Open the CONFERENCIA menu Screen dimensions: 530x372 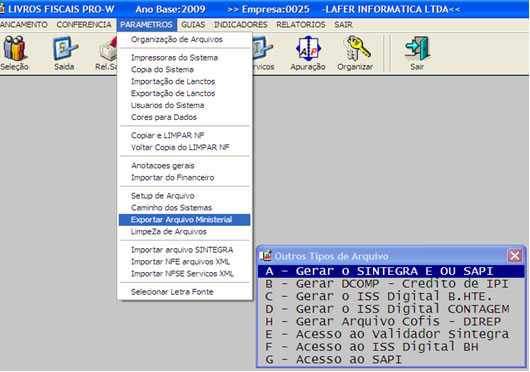(84, 25)
